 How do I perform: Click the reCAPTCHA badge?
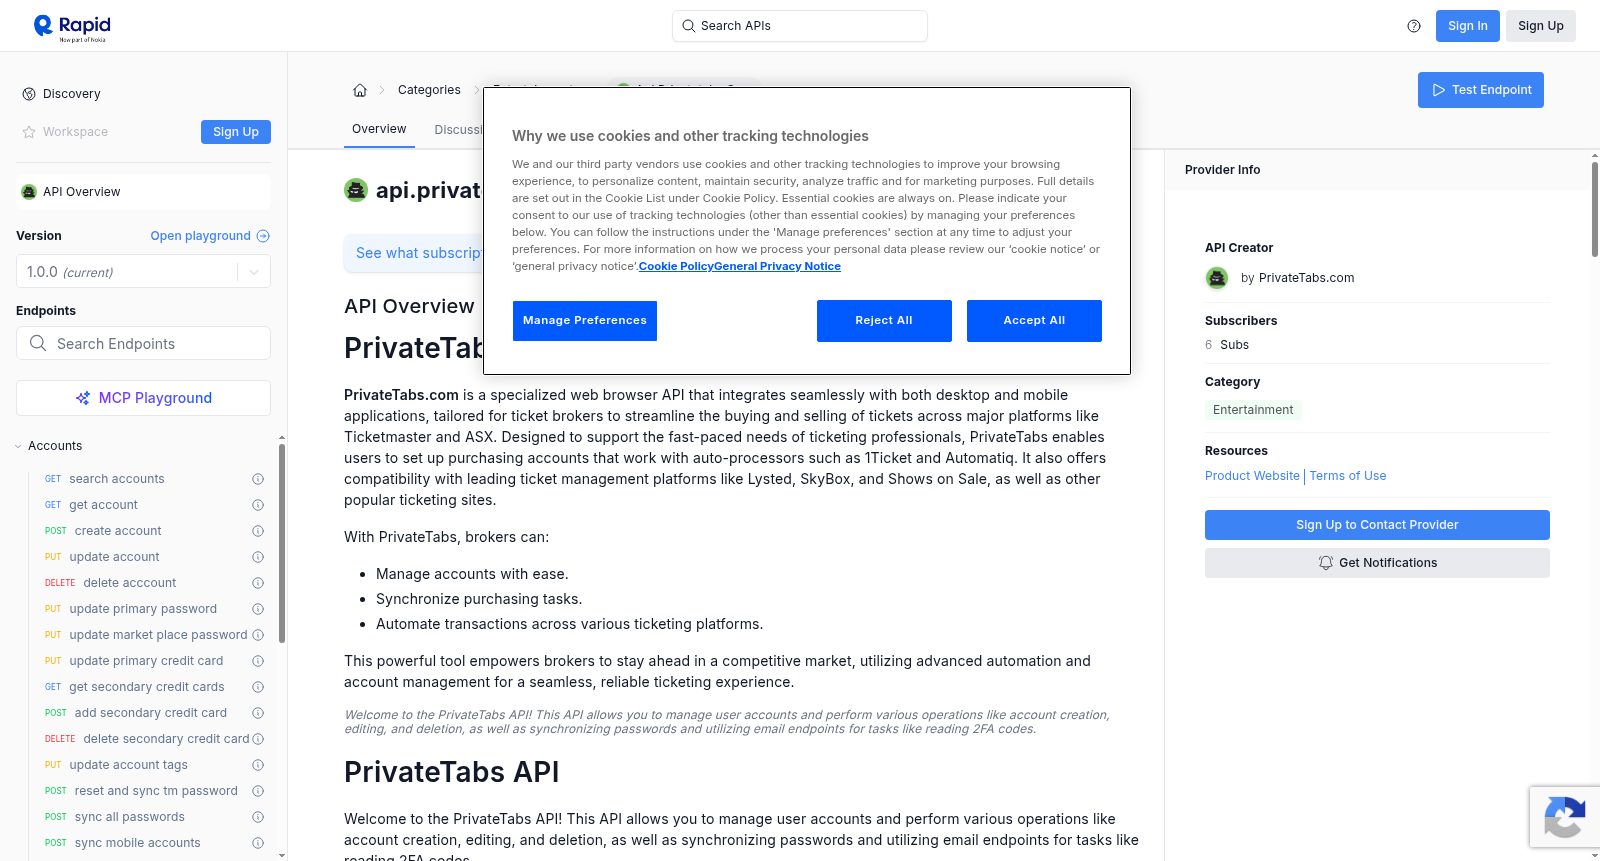coord(1564,817)
